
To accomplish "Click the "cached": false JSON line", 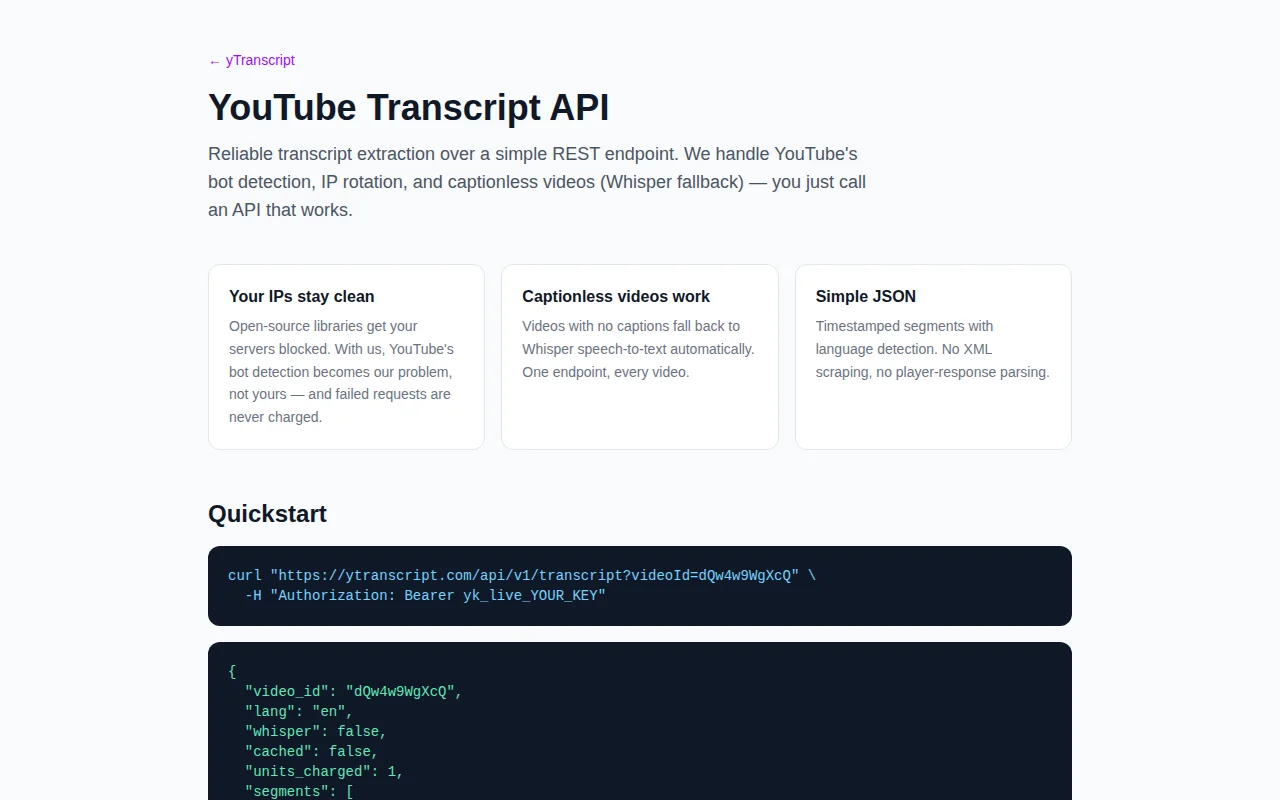I will (311, 751).
